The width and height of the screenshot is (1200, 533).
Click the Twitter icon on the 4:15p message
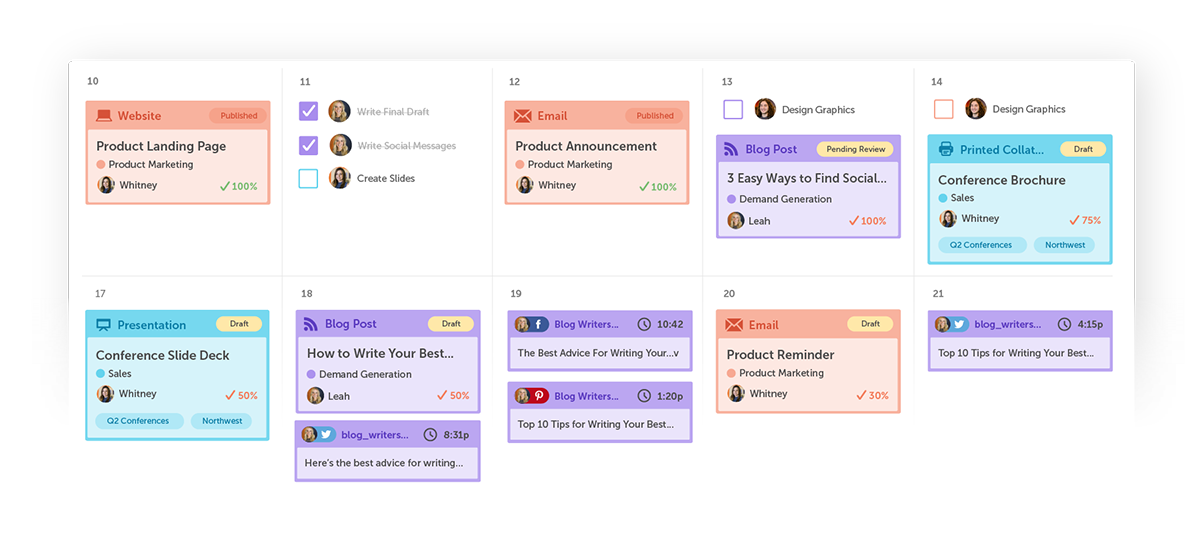[960, 324]
